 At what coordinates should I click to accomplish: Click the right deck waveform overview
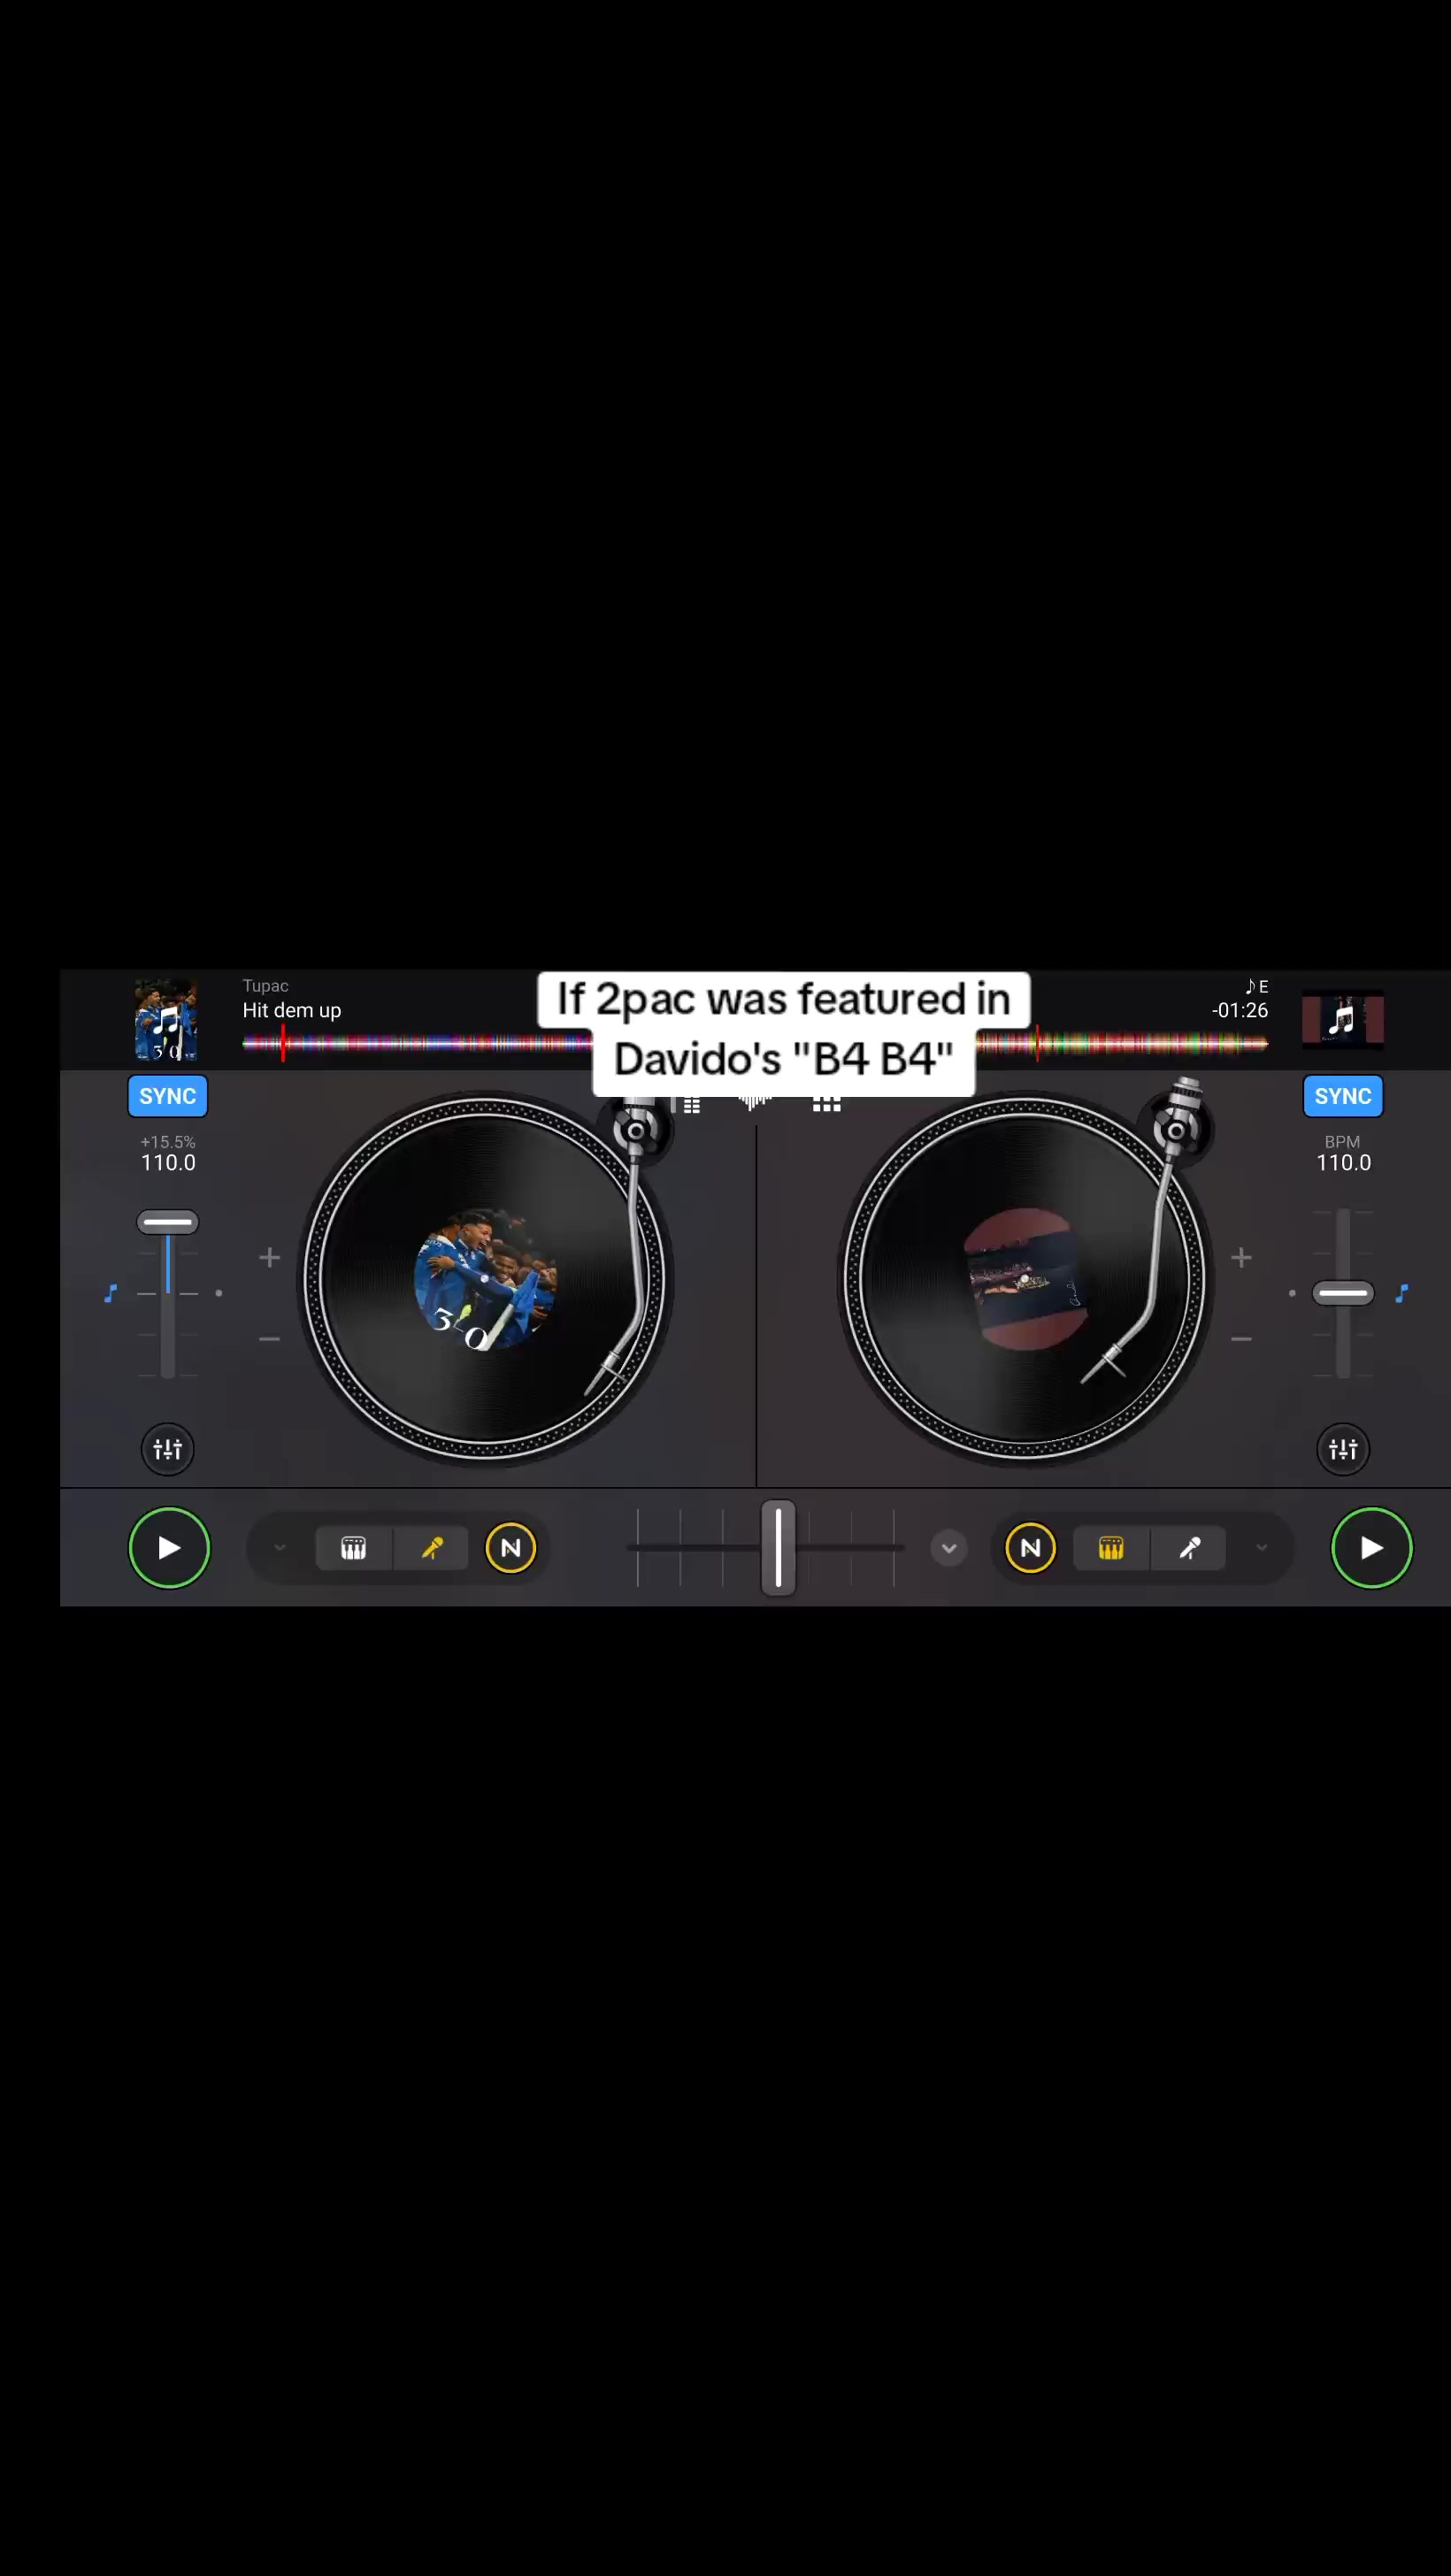pyautogui.click(x=1122, y=1043)
